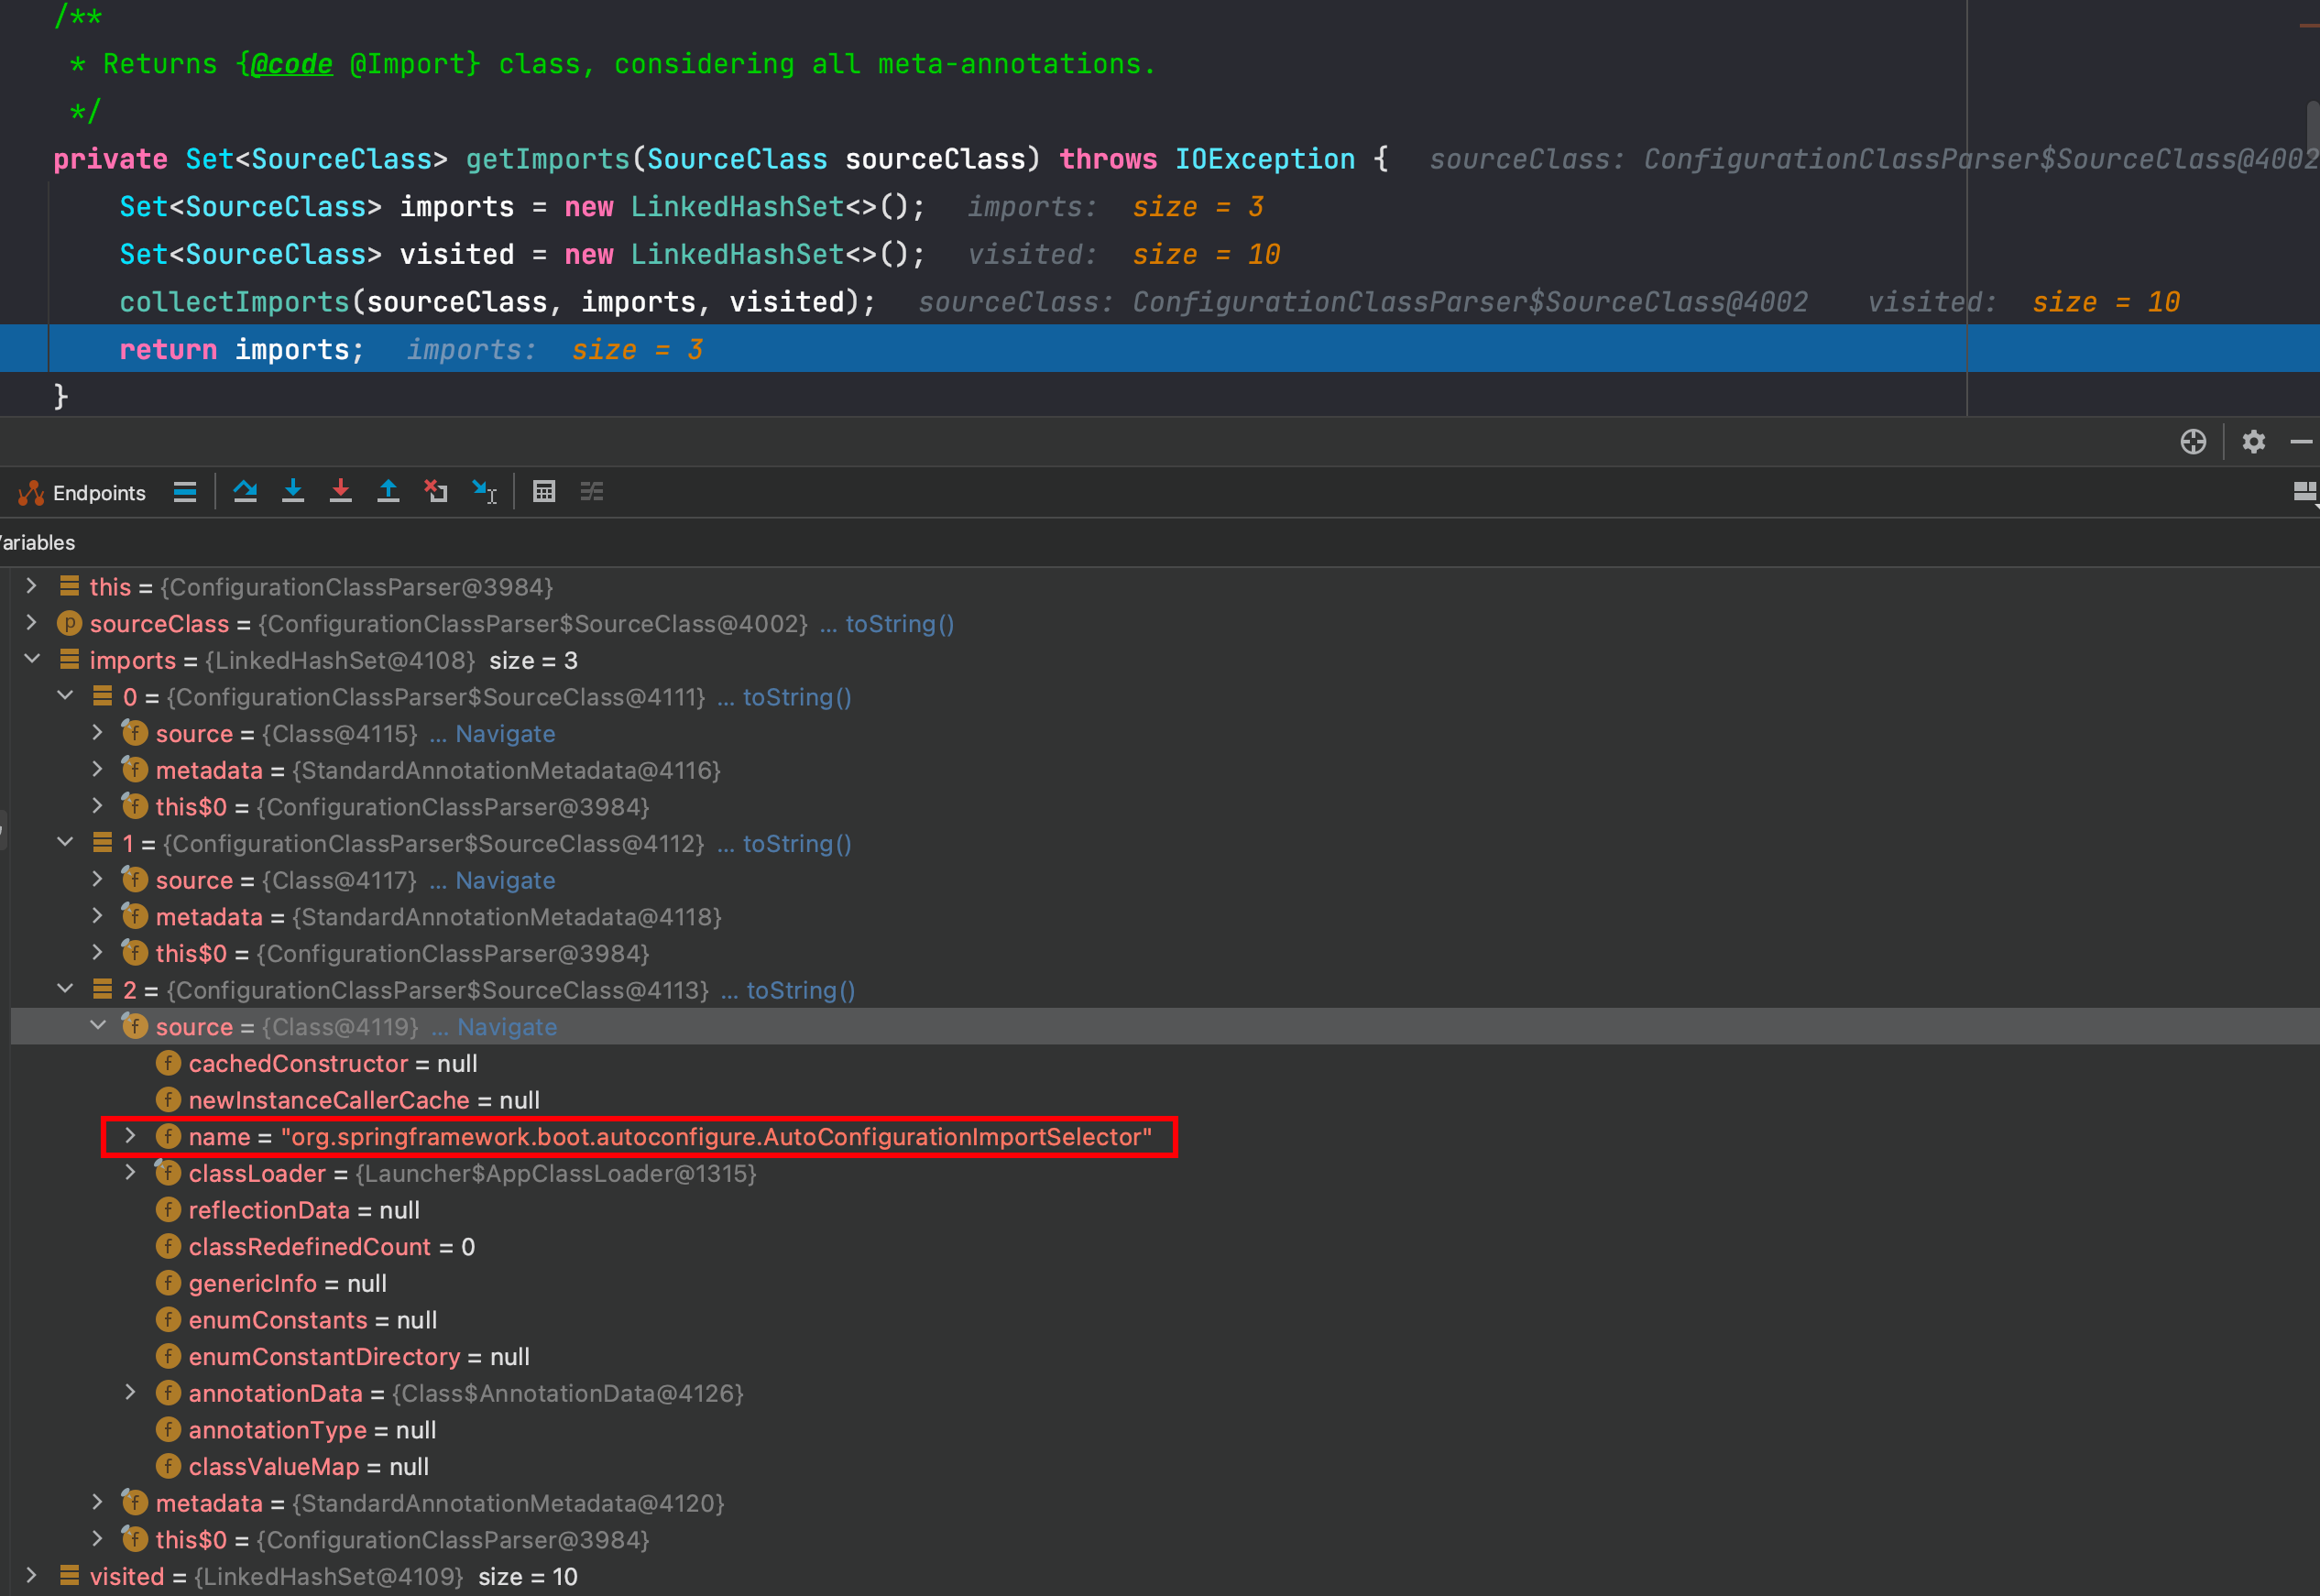This screenshot has height=1596, width=2320.
Task: Open Evaluate Expression calculator icon
Action: (544, 492)
